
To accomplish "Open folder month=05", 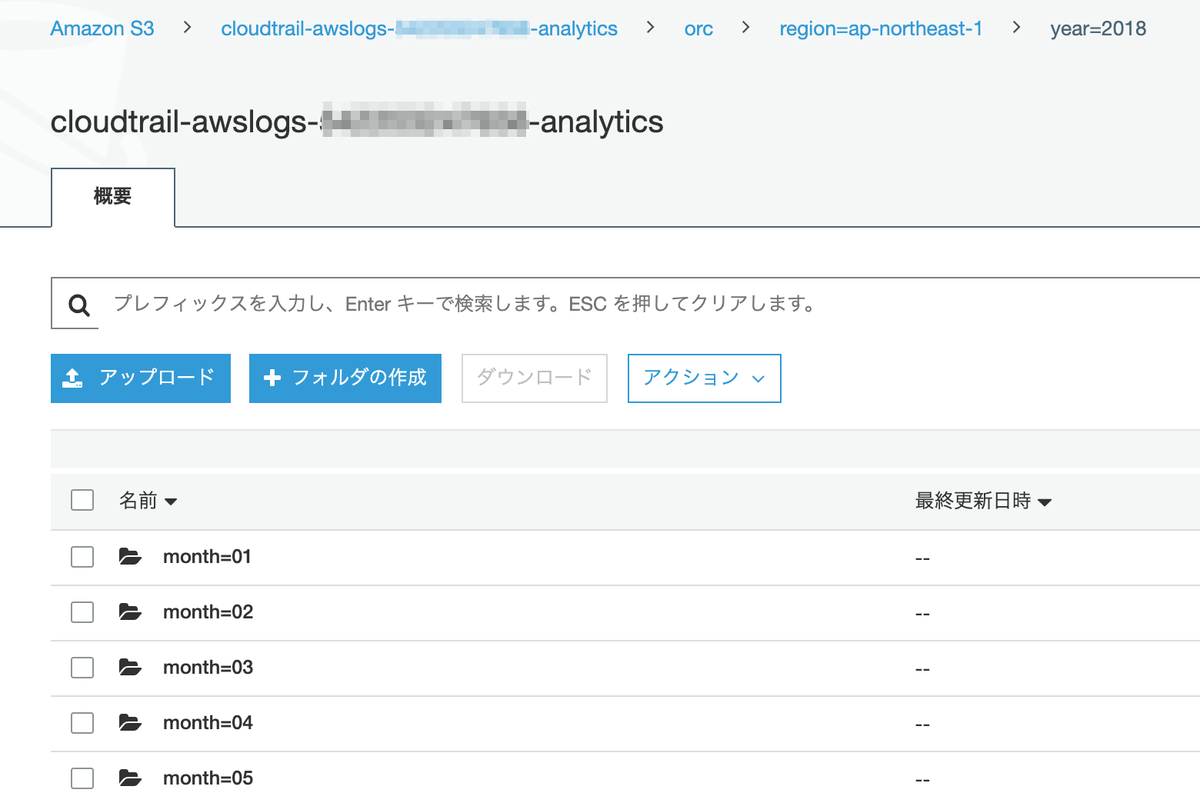I will tap(208, 777).
